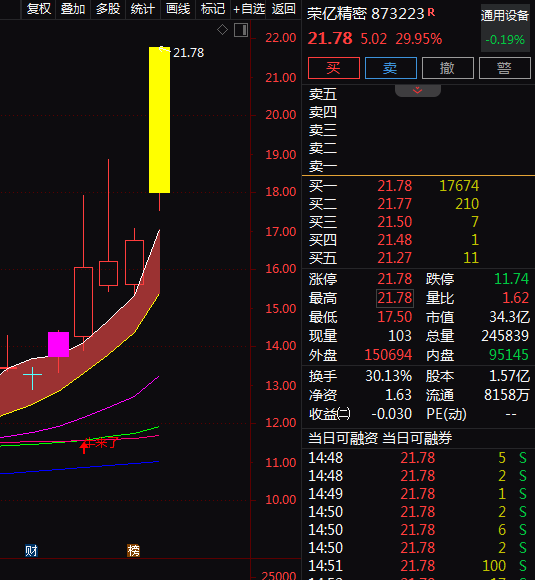Image resolution: width=535 pixels, height=580 pixels.
Task: Select 14:49 trade tick row
Action: [x=418, y=494]
